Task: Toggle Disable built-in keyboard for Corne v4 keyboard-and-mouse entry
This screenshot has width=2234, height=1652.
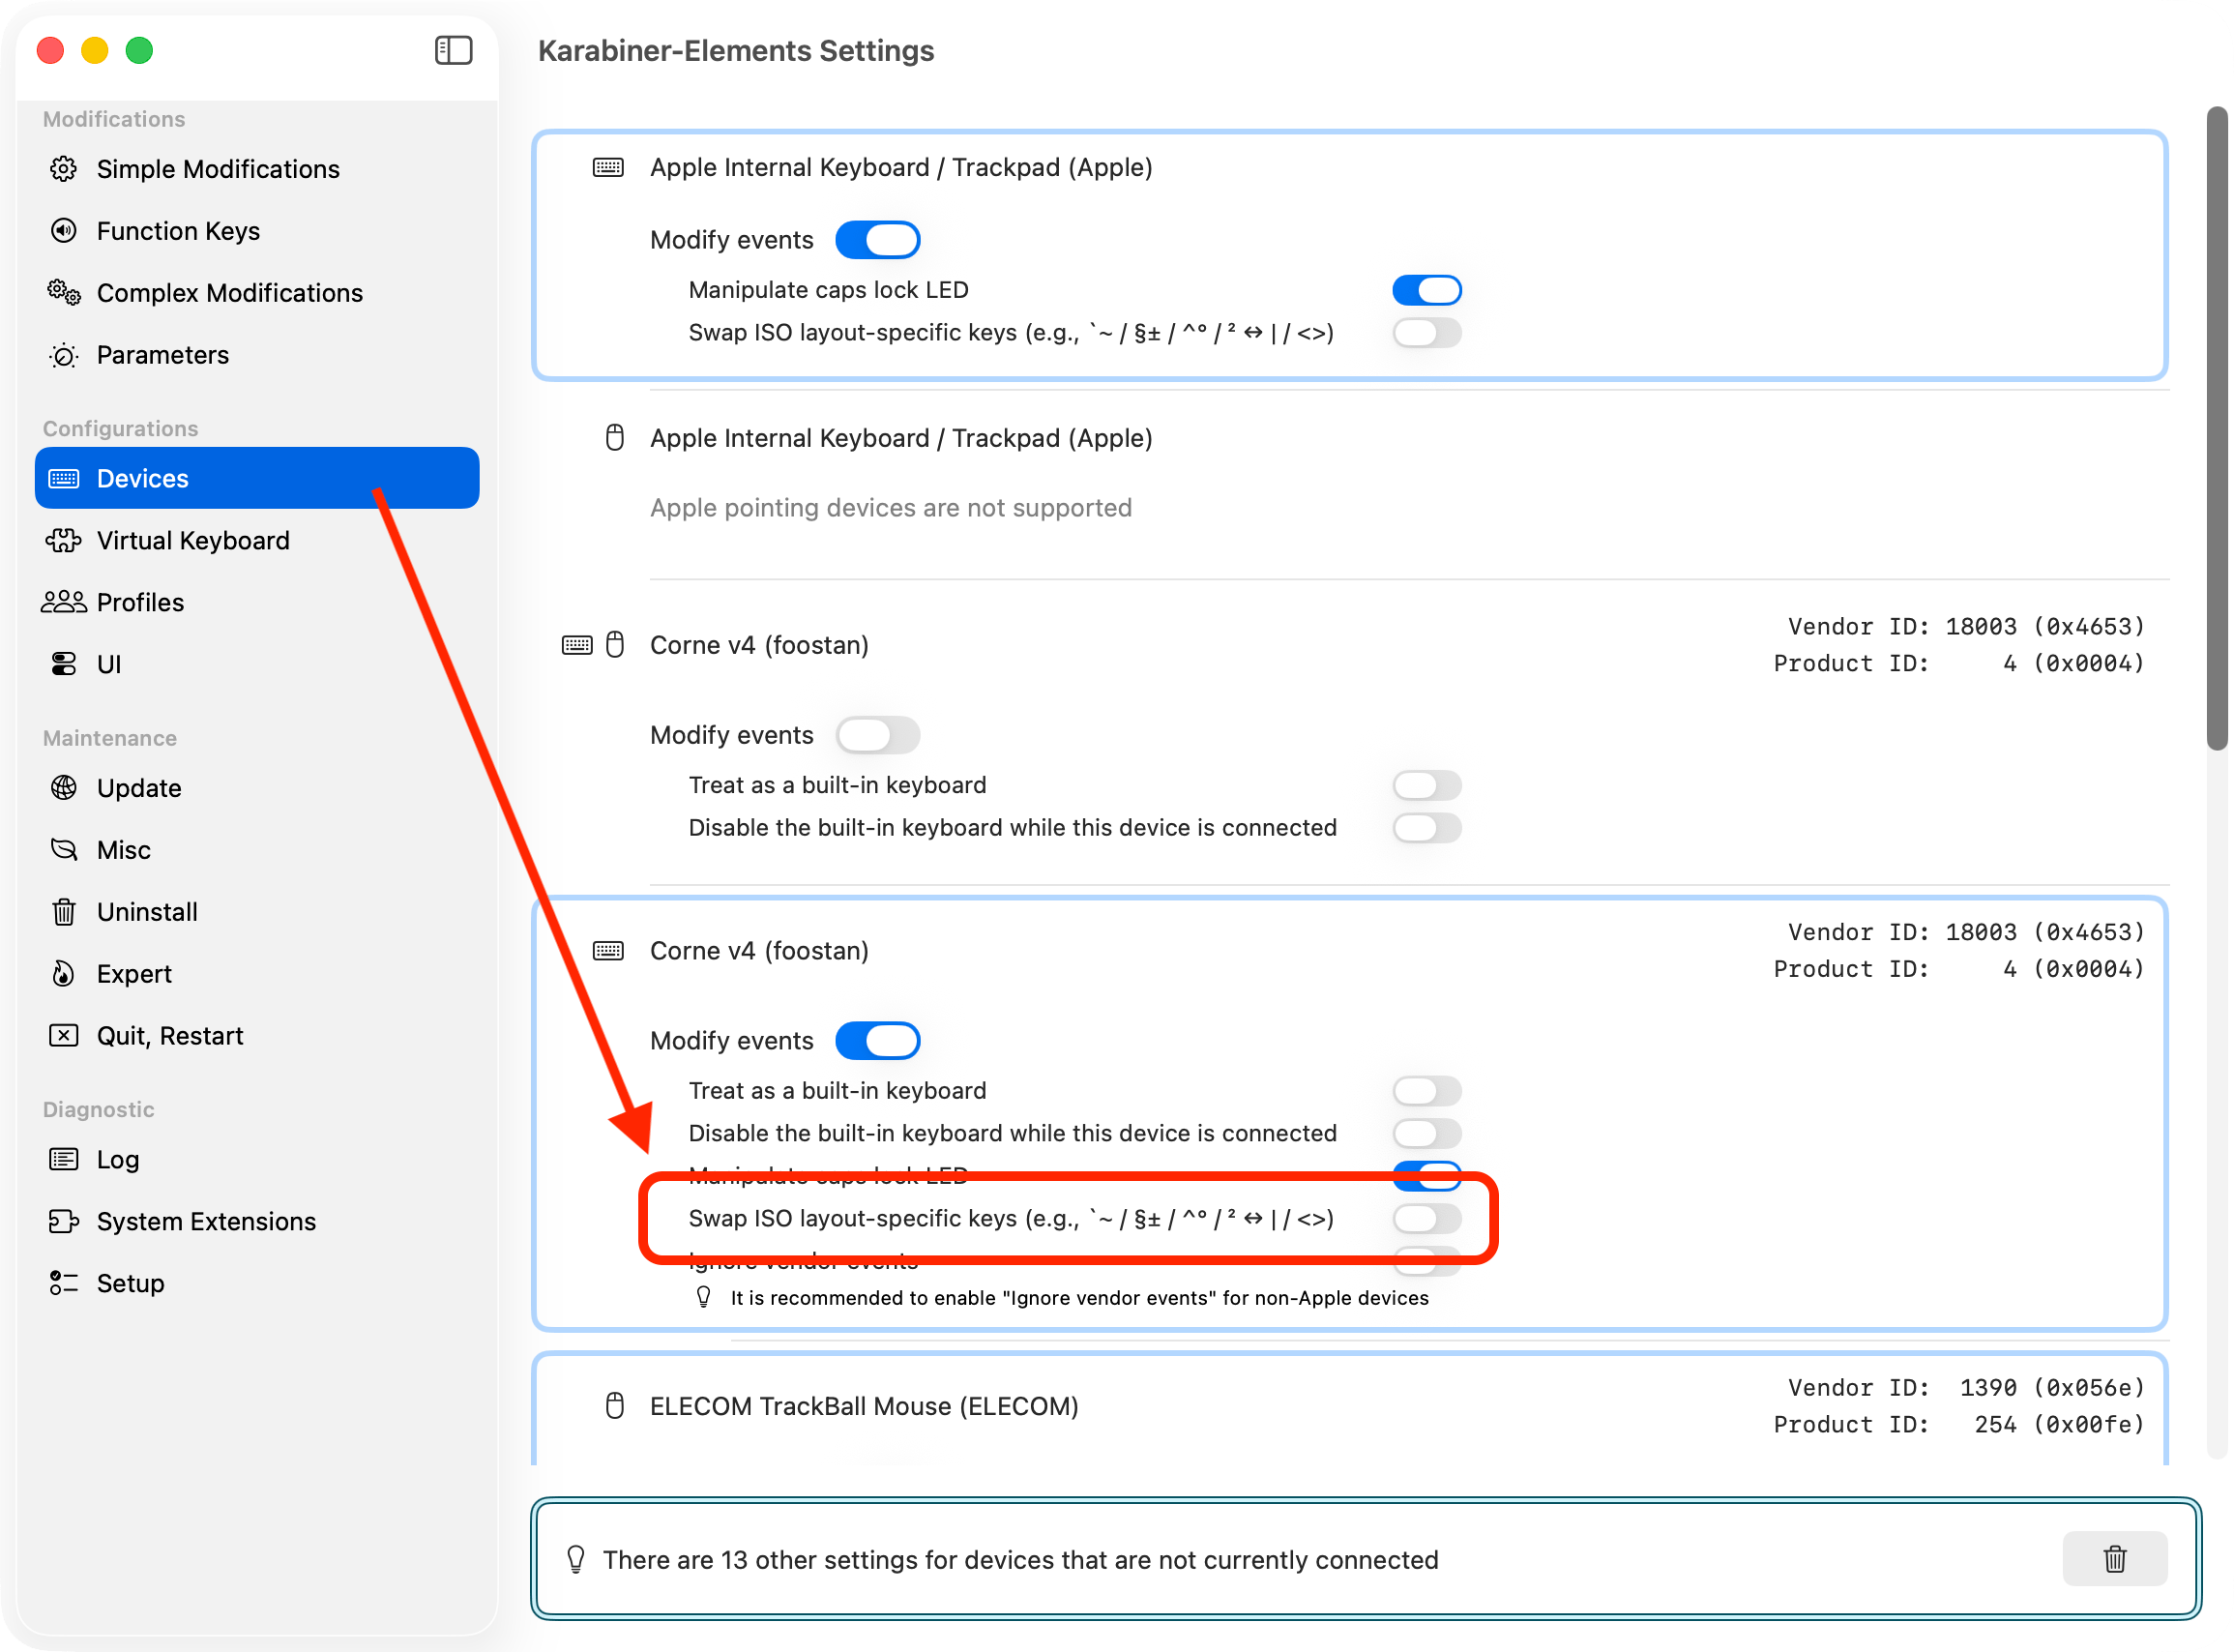Action: tap(1426, 827)
